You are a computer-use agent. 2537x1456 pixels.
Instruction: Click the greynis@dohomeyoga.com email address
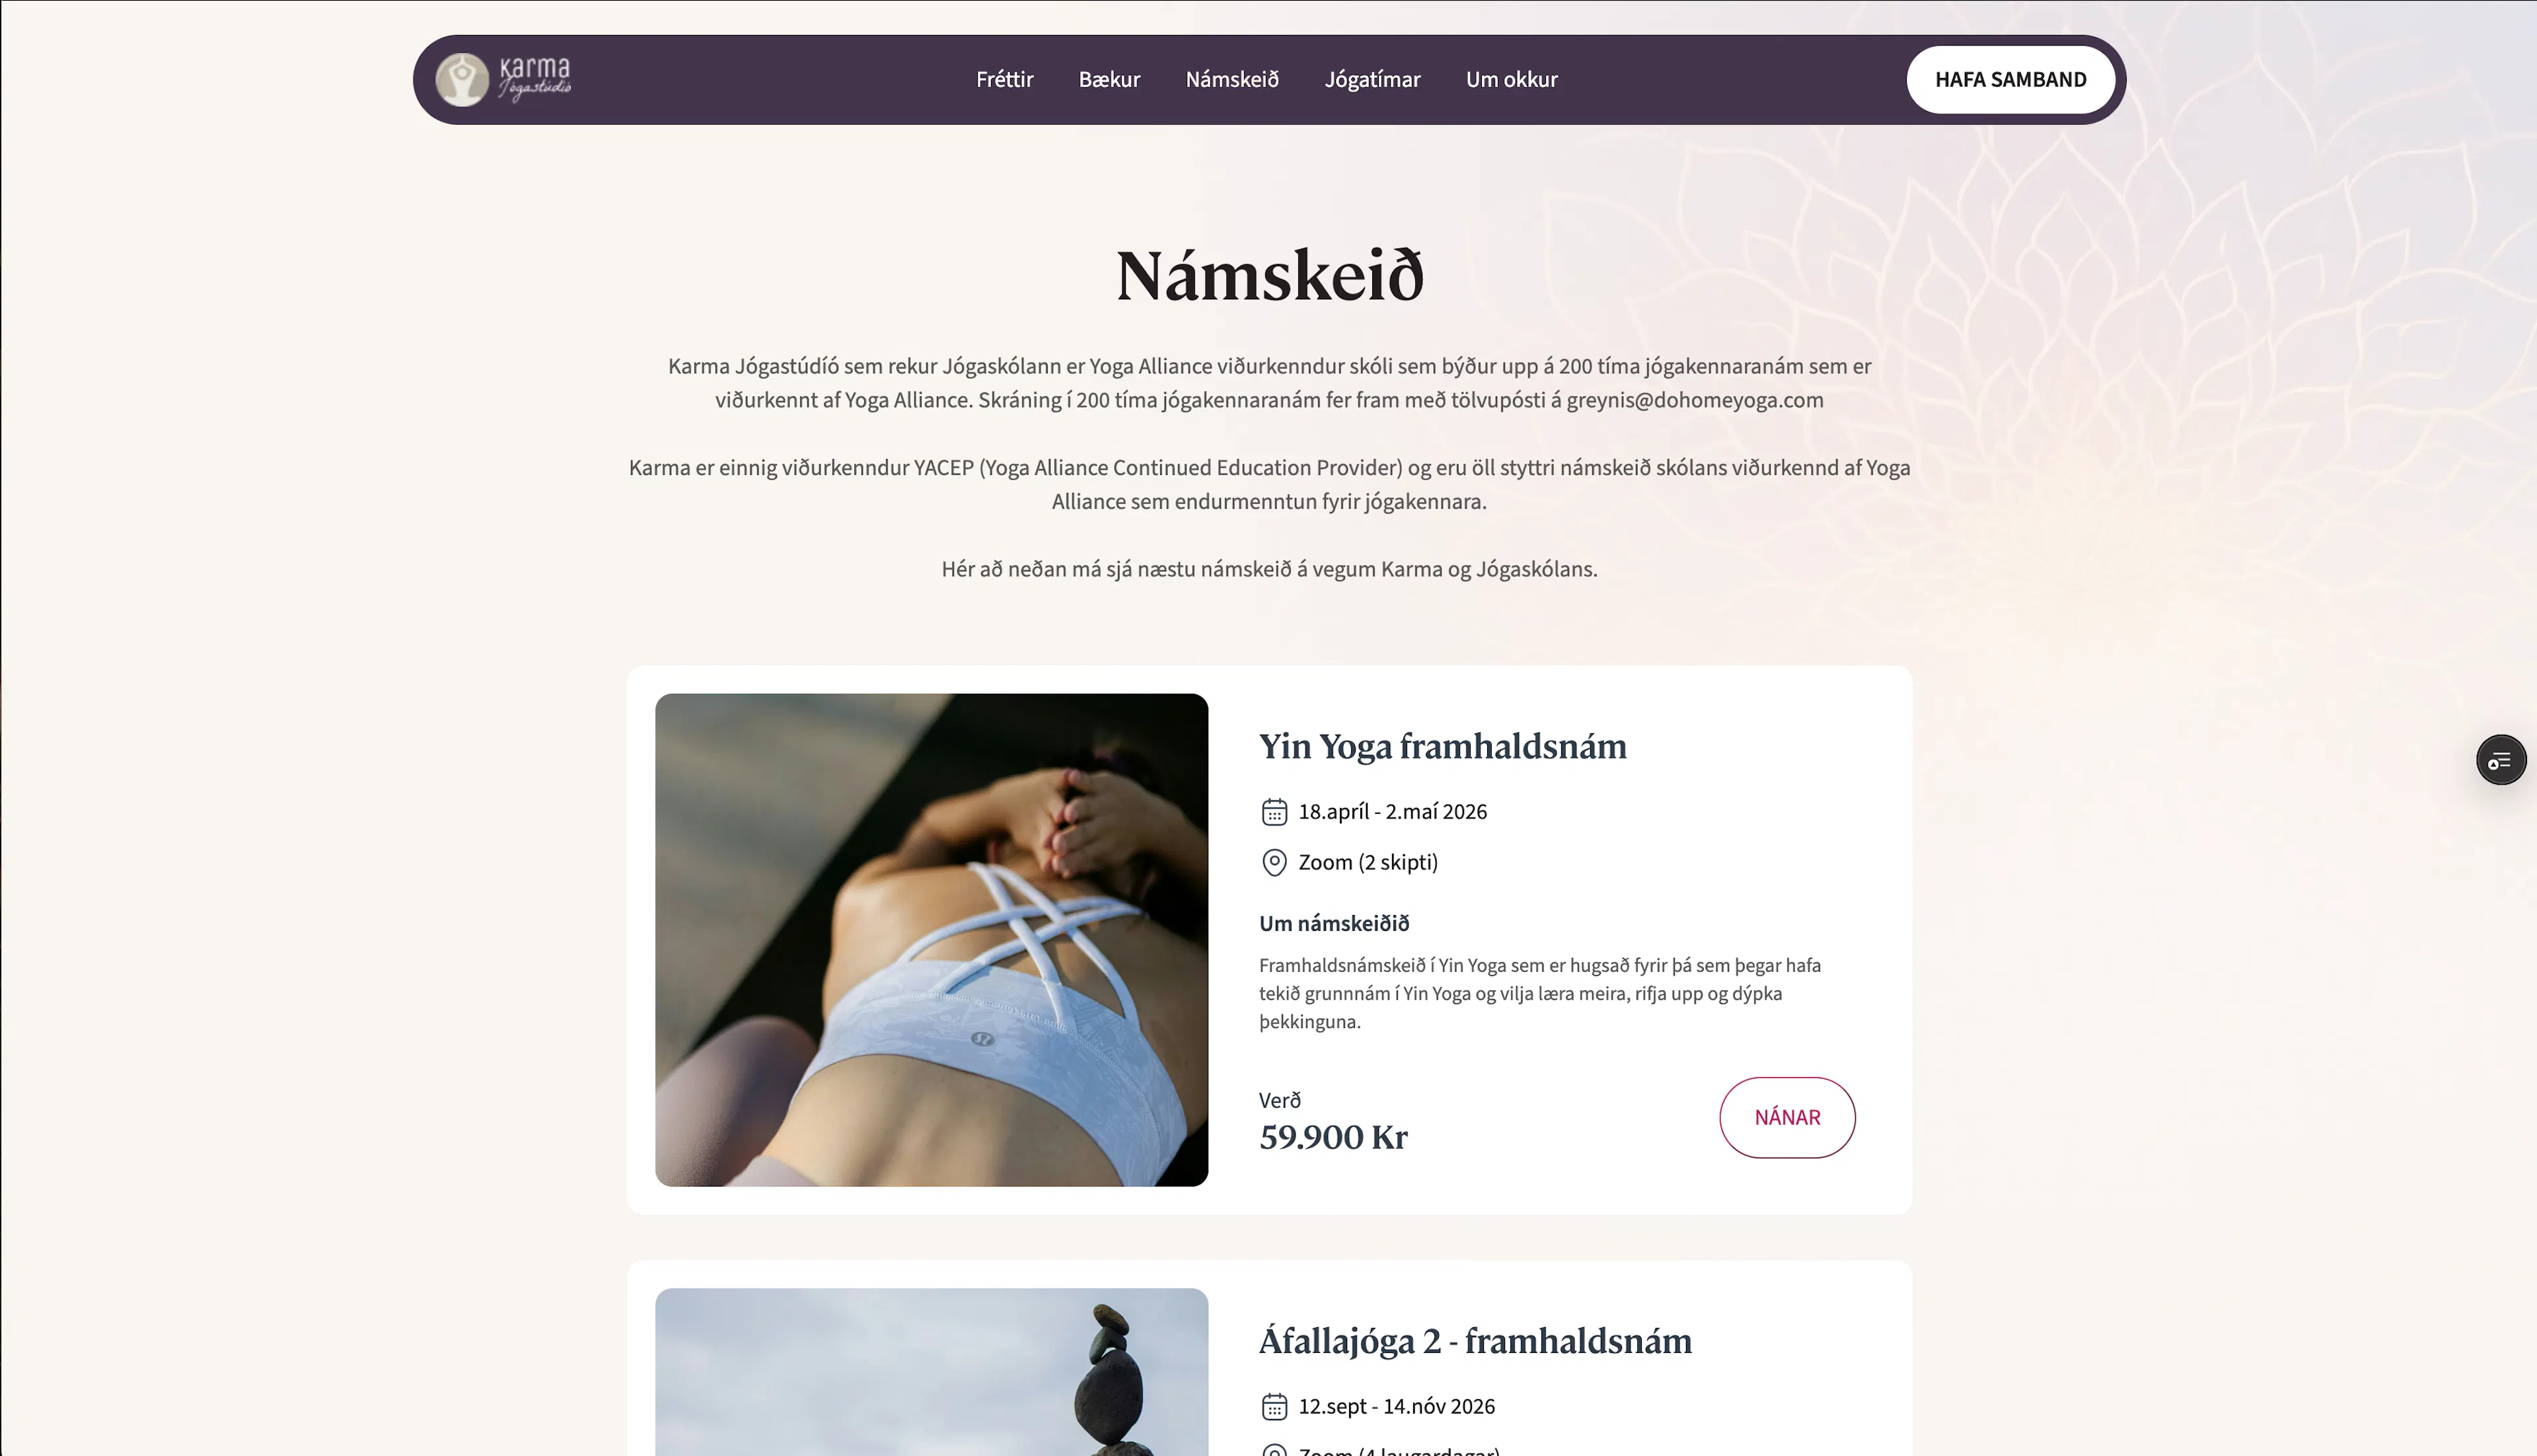(1694, 400)
